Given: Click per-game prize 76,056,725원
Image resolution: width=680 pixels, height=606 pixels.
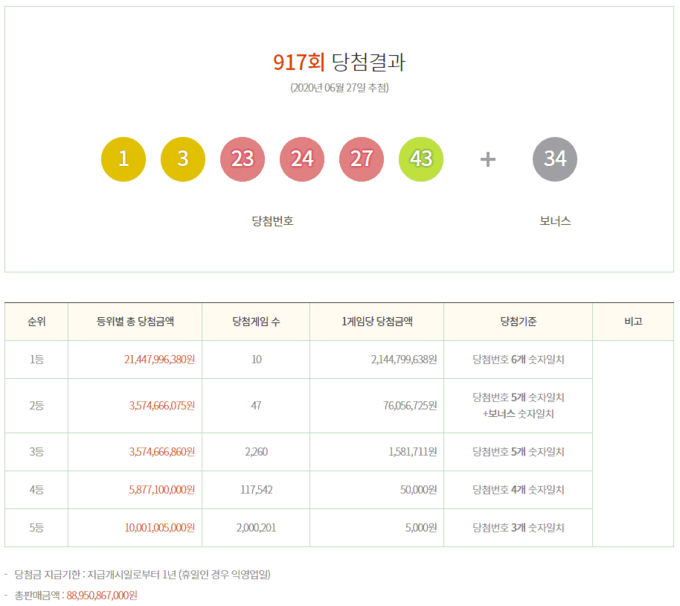Looking at the screenshot, I should [410, 406].
